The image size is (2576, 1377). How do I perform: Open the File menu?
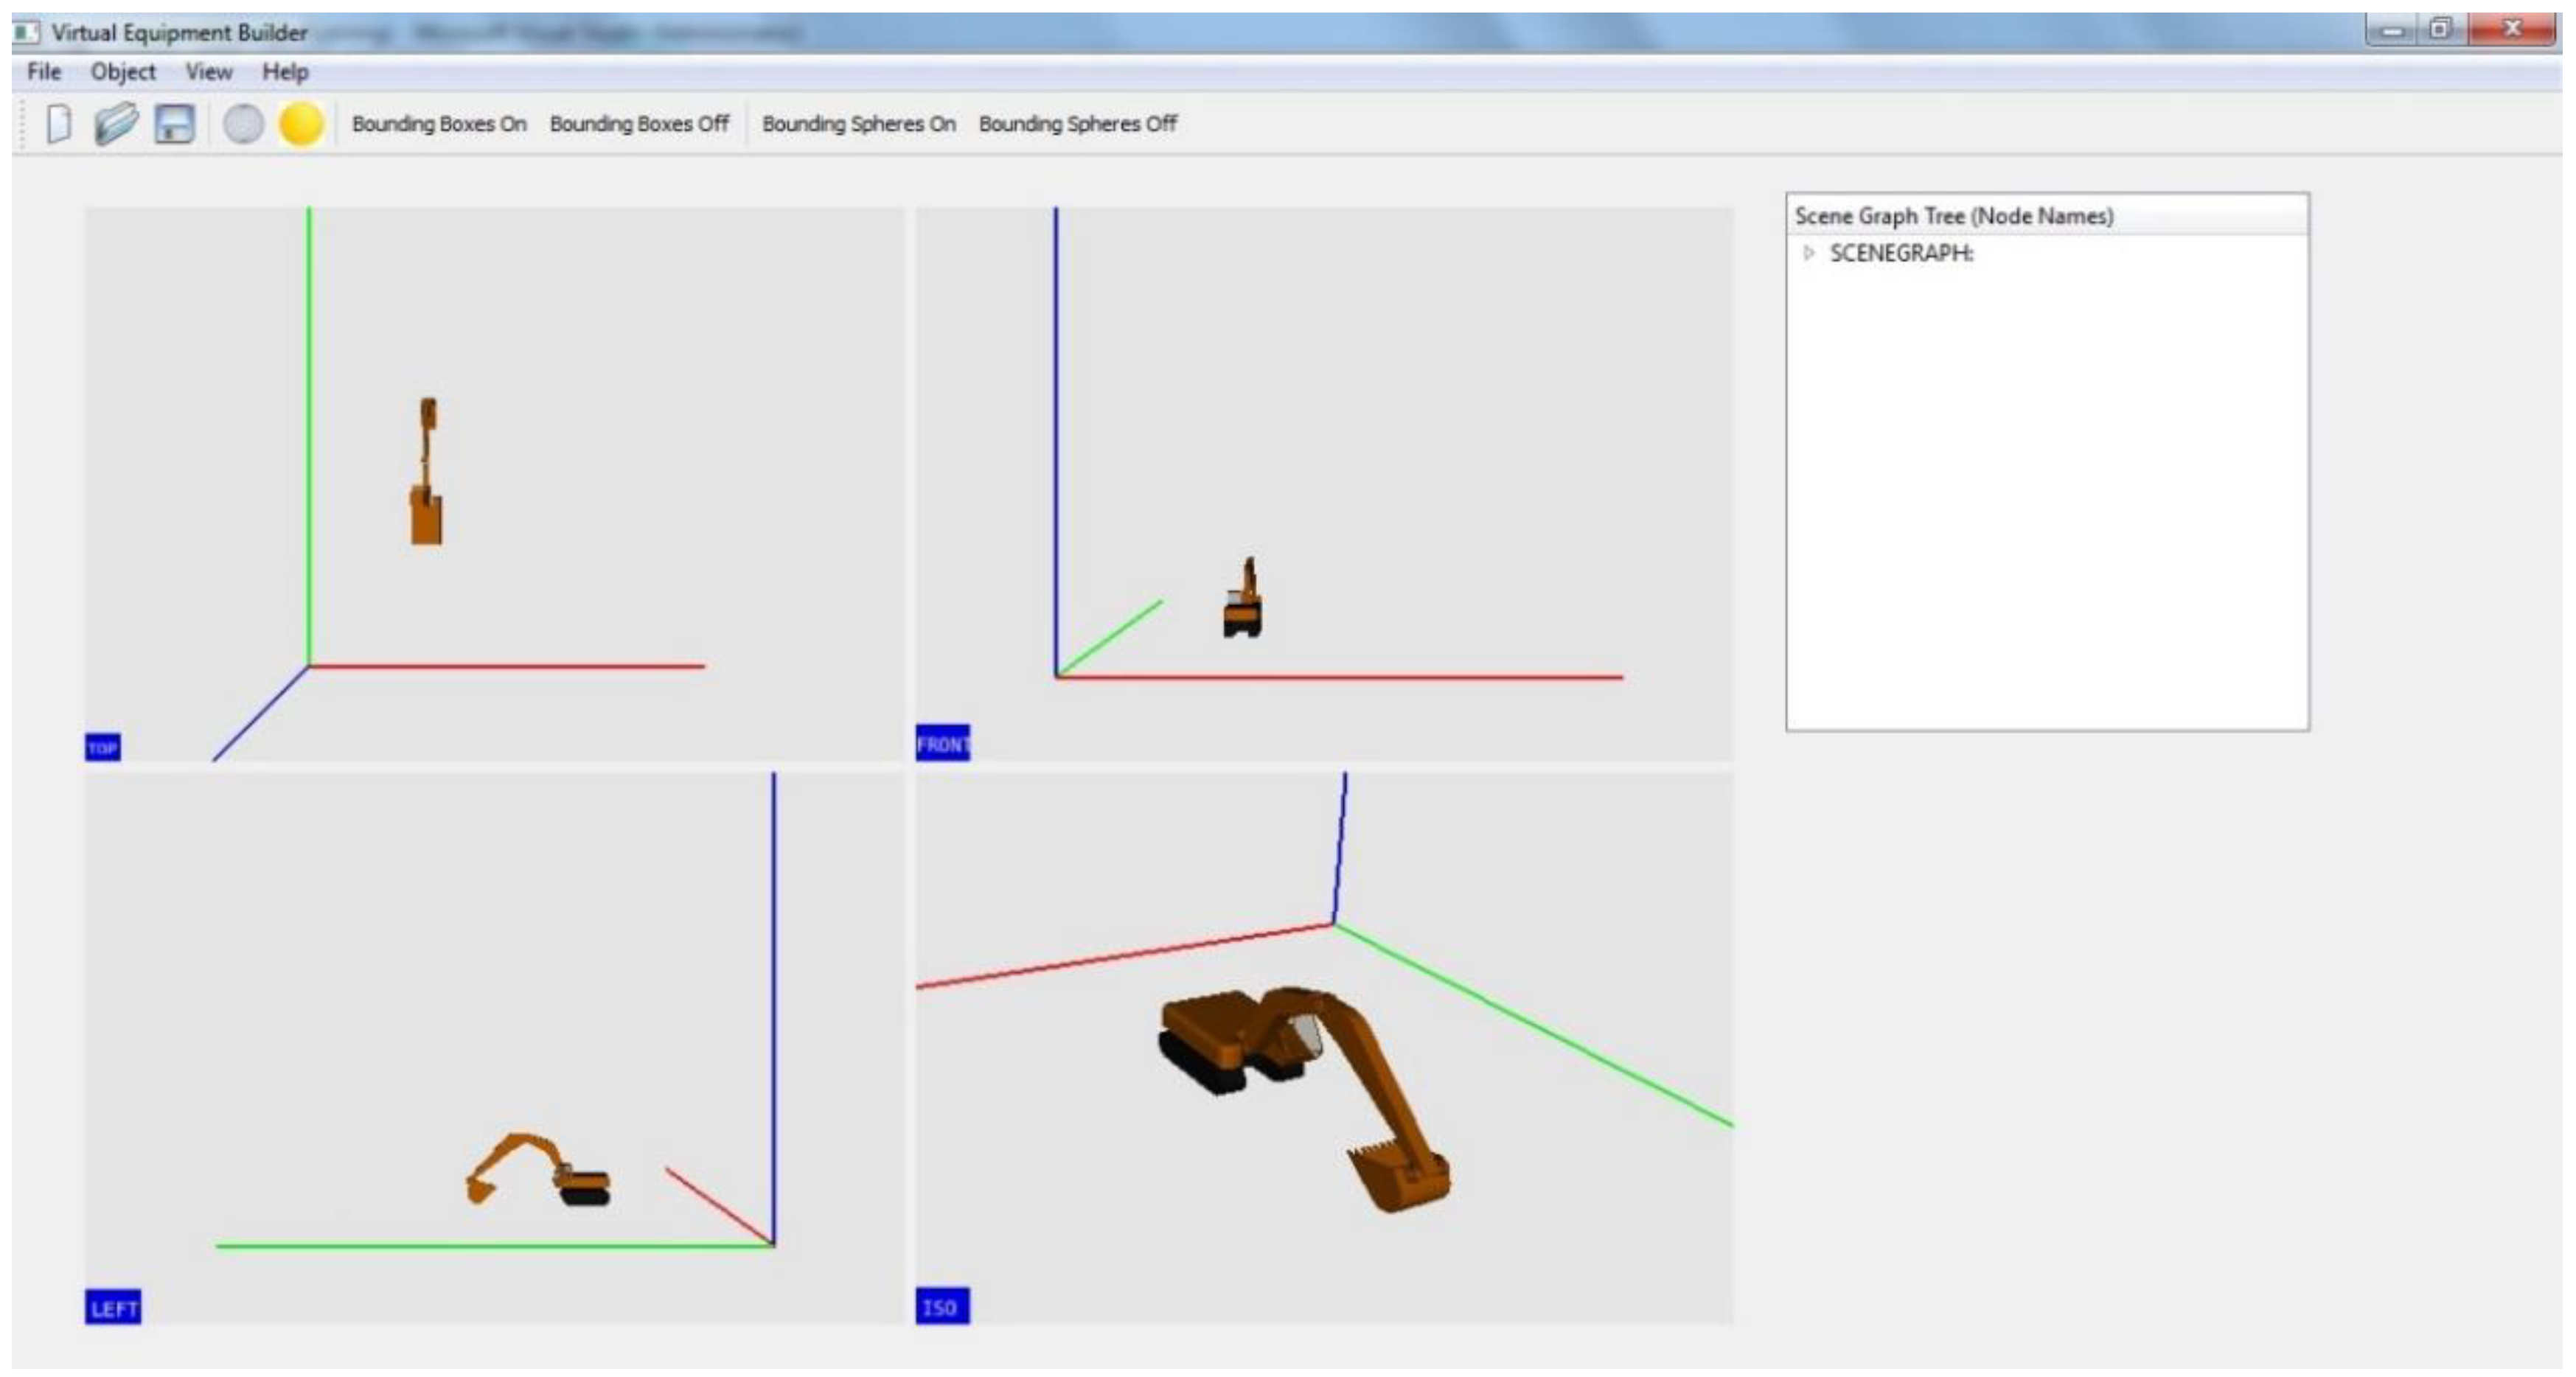click(44, 72)
